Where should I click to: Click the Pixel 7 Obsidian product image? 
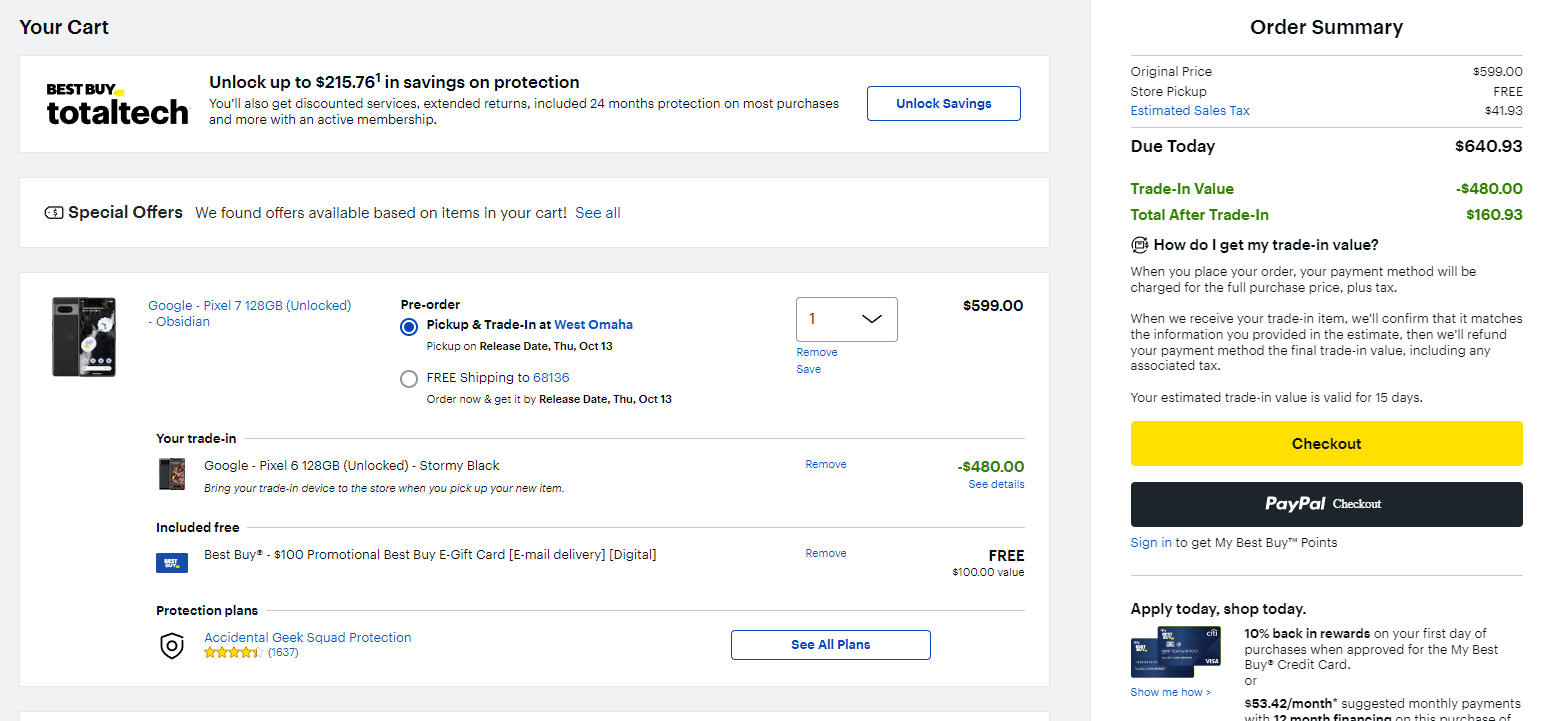tap(84, 336)
